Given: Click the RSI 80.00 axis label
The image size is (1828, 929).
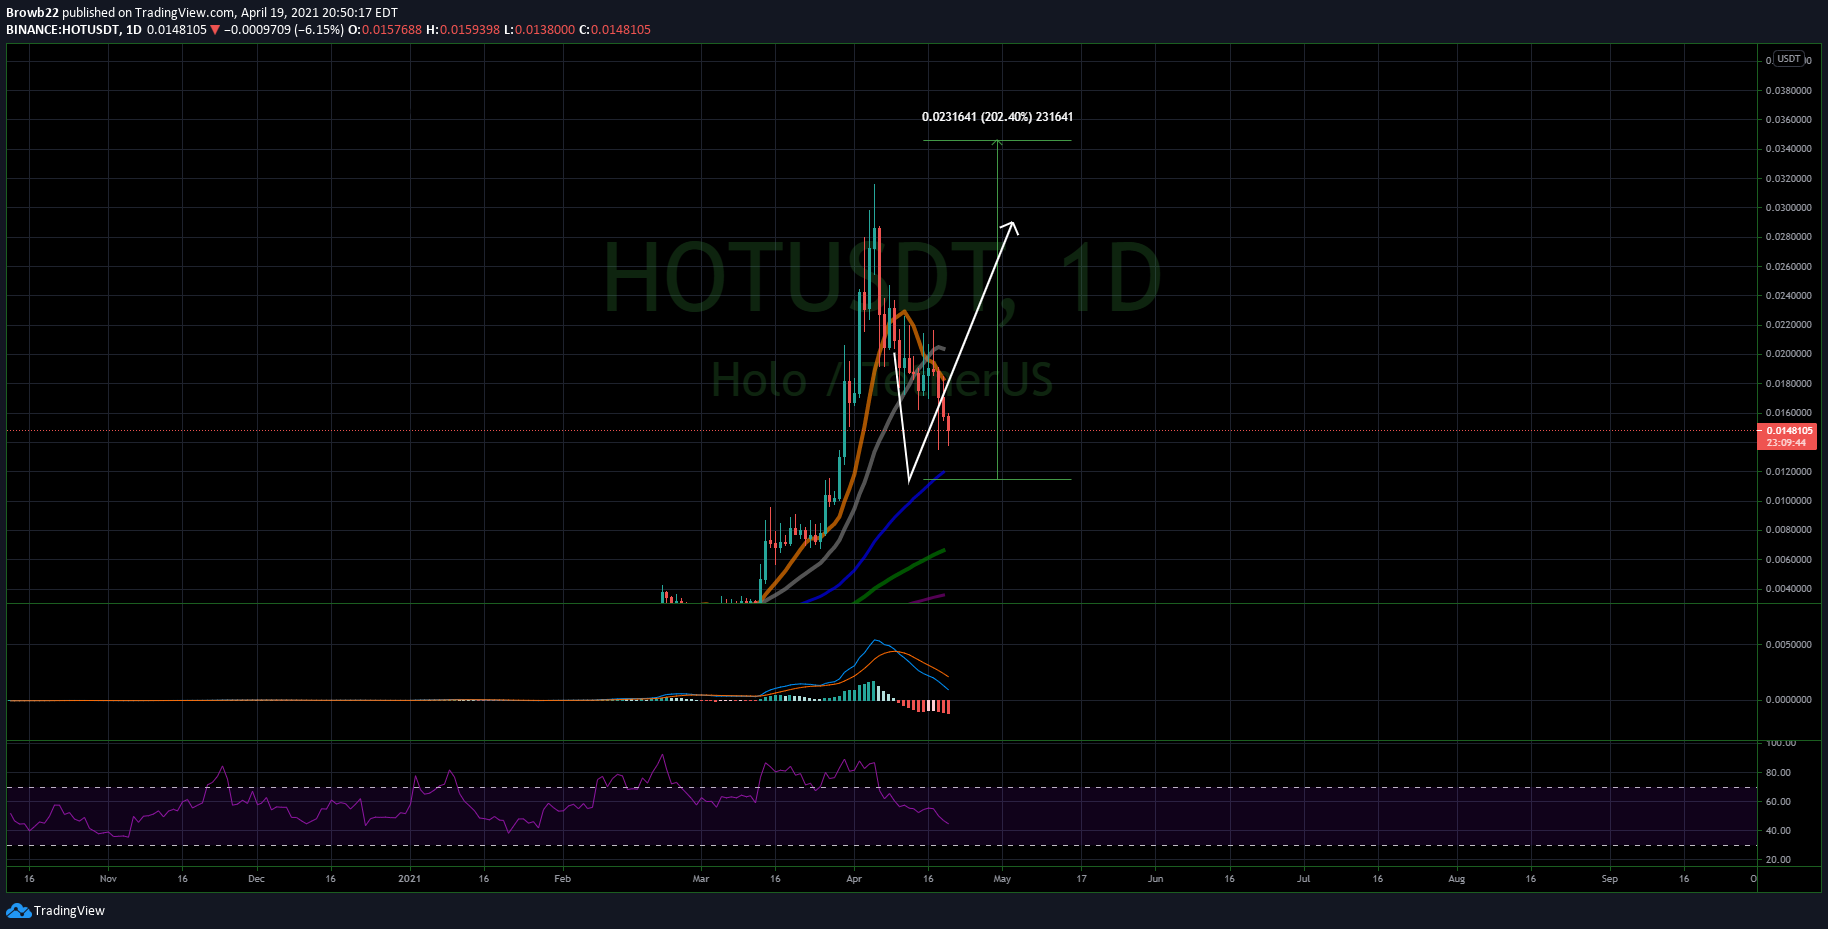Looking at the screenshot, I should click(x=1778, y=773).
